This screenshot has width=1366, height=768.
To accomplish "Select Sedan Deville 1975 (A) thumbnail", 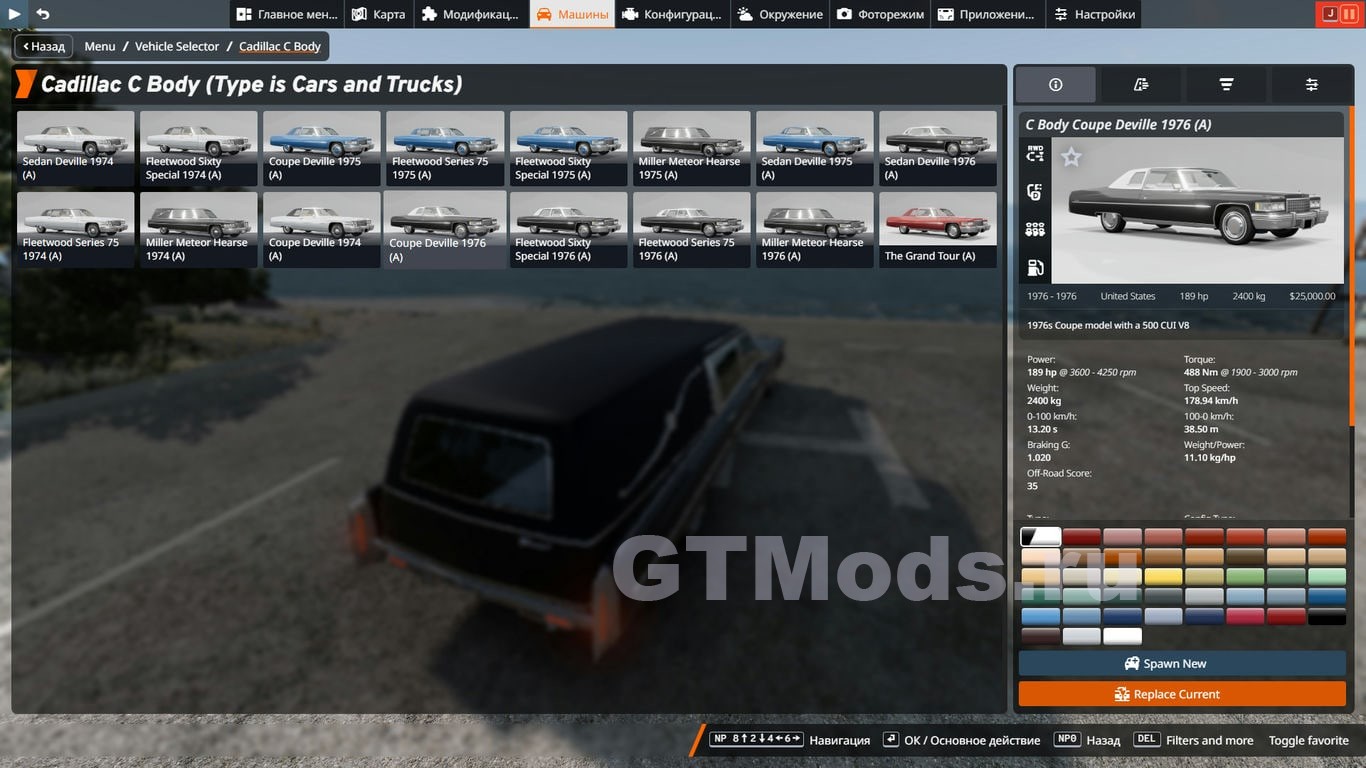I will pyautogui.click(x=815, y=148).
